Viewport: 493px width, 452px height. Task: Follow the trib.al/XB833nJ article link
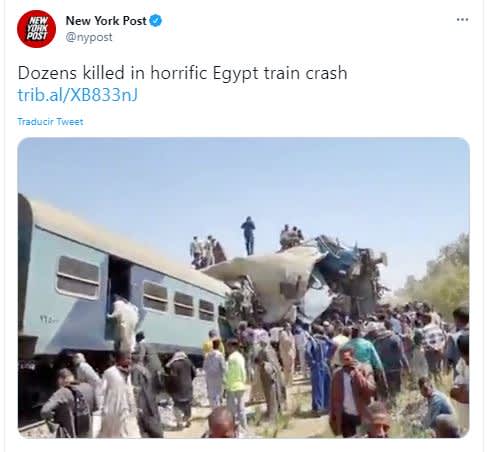[x=77, y=95]
